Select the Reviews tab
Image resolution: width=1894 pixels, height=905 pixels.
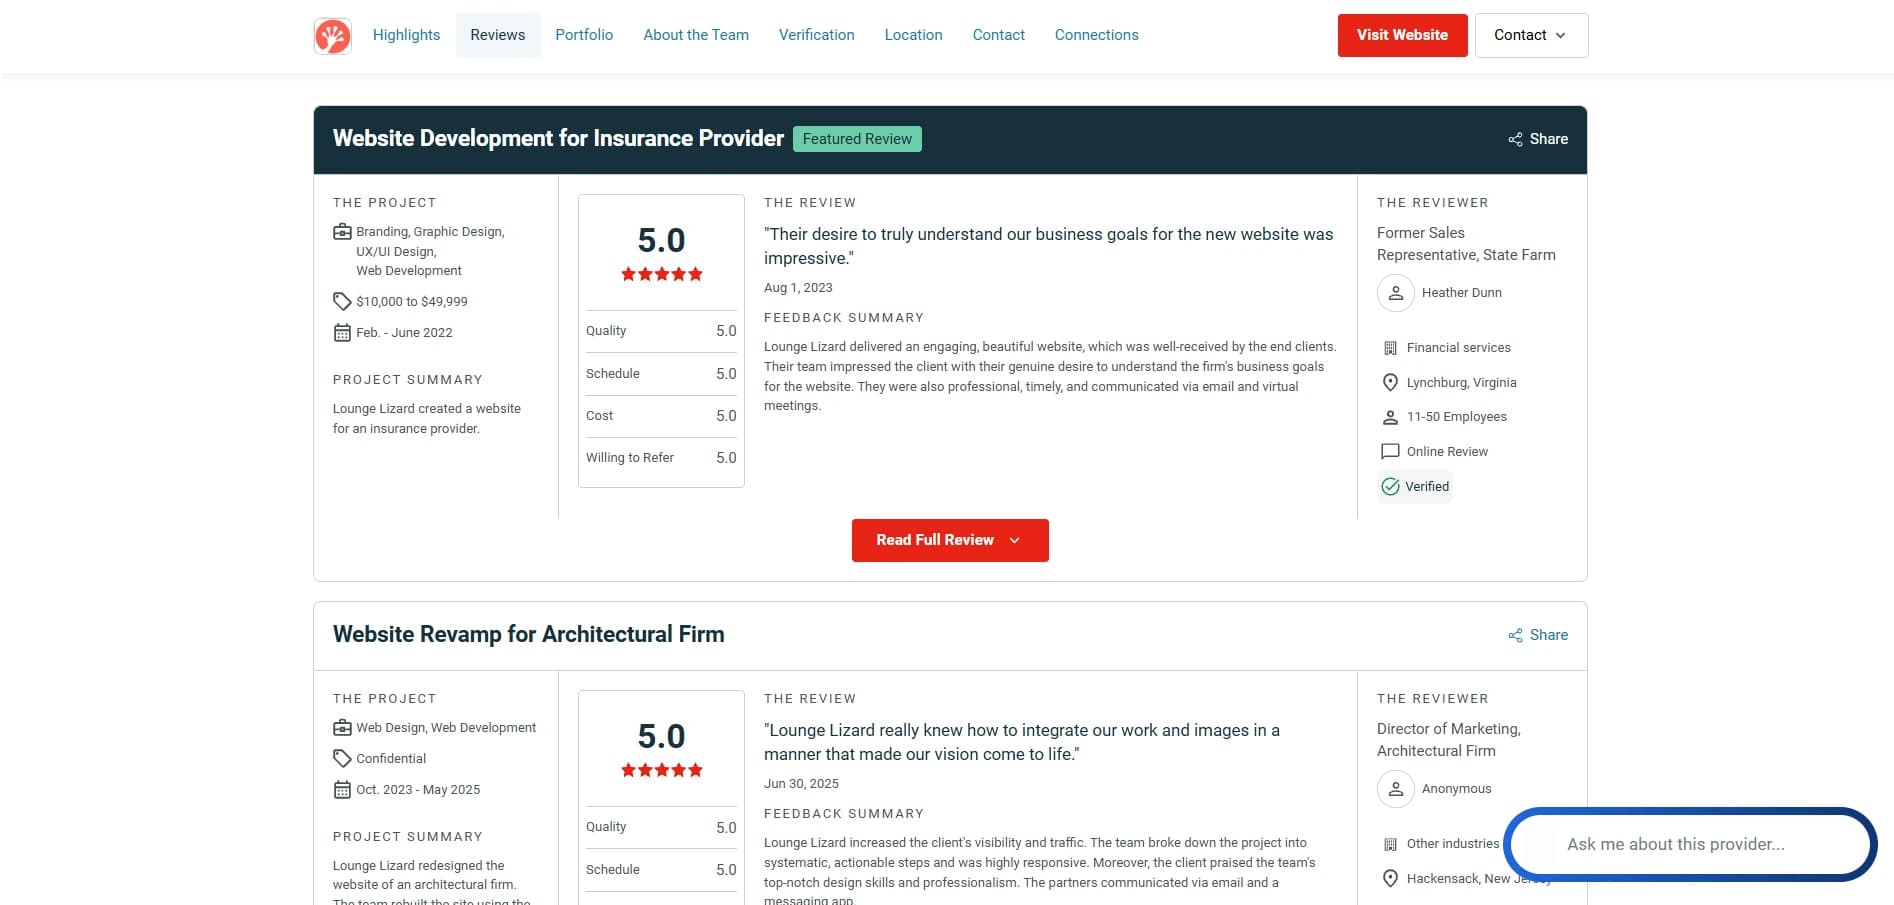498,35
